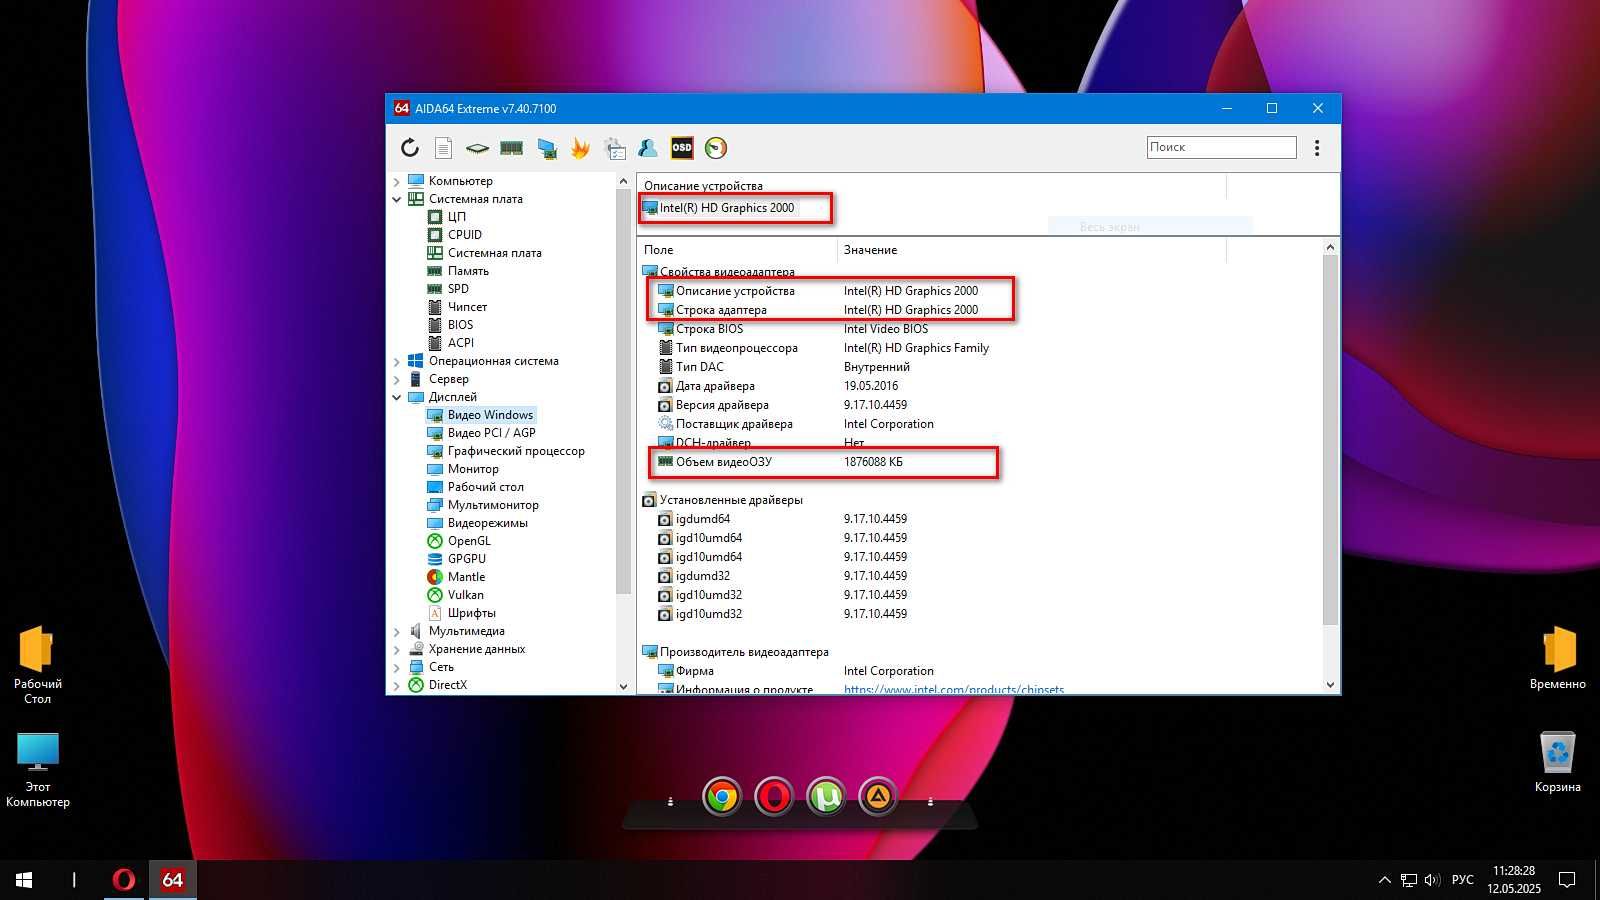This screenshot has width=1600, height=900.
Task: Expand the Операционная система node
Action: tap(397, 362)
